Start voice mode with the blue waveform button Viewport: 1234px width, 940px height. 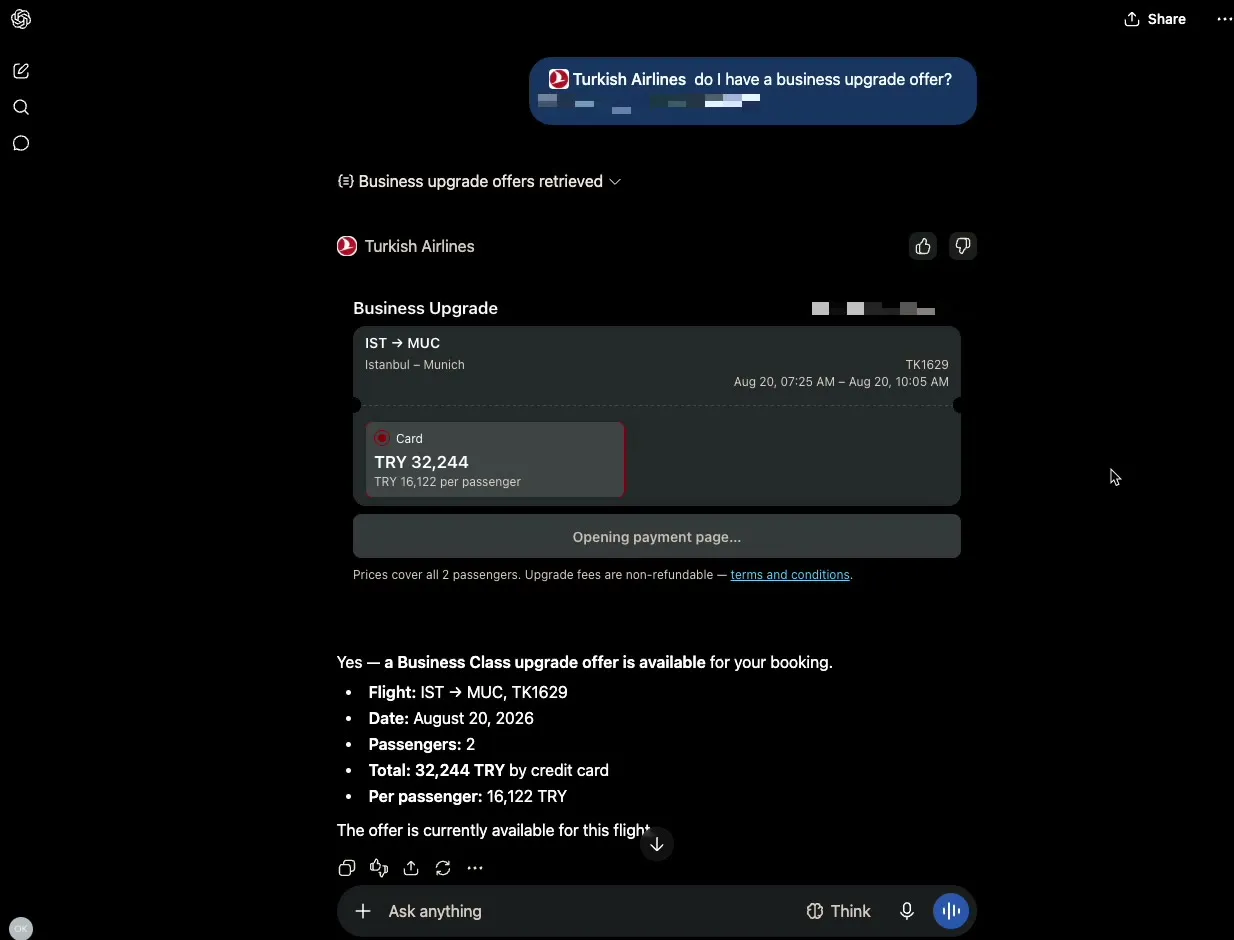(x=951, y=911)
